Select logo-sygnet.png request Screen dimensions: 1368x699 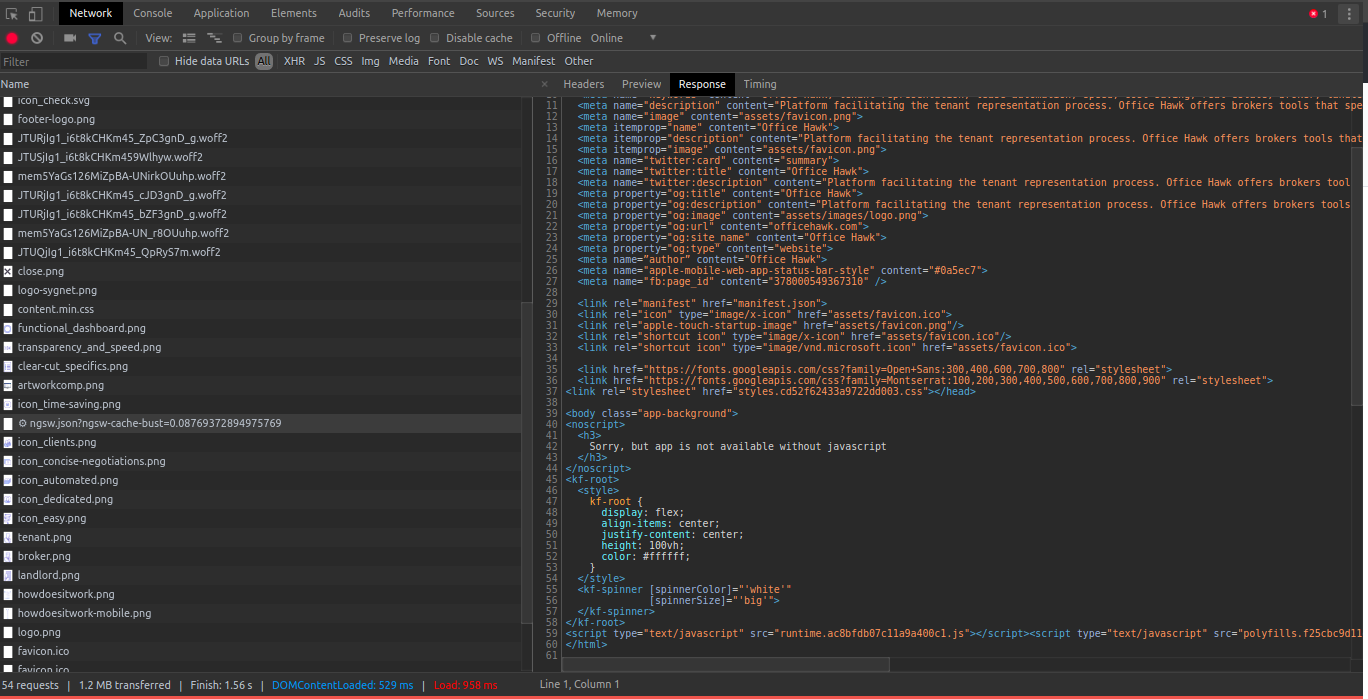pos(57,290)
